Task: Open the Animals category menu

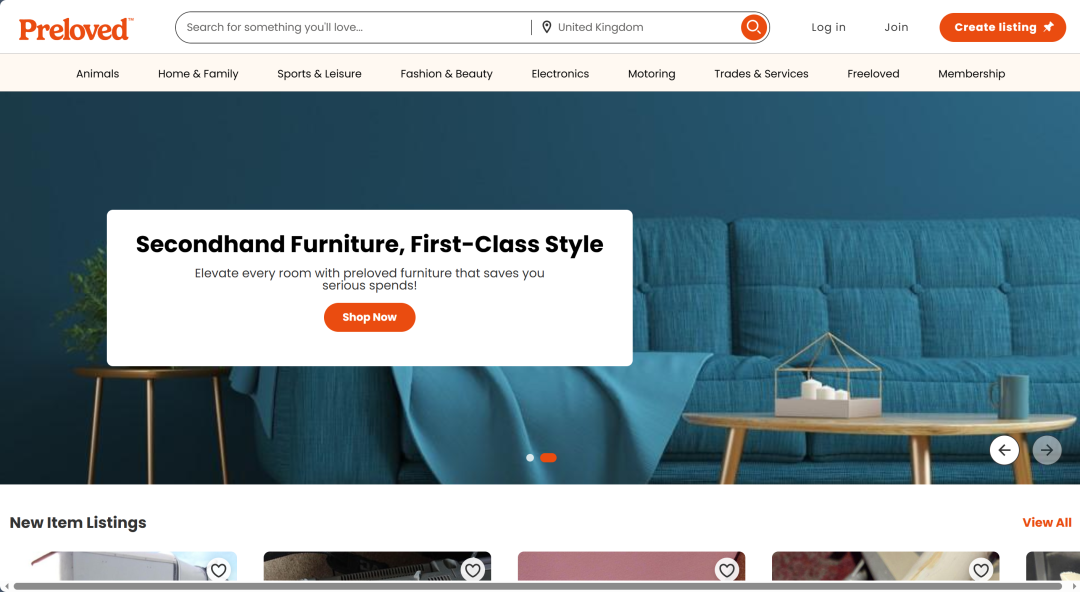Action: [x=98, y=74]
